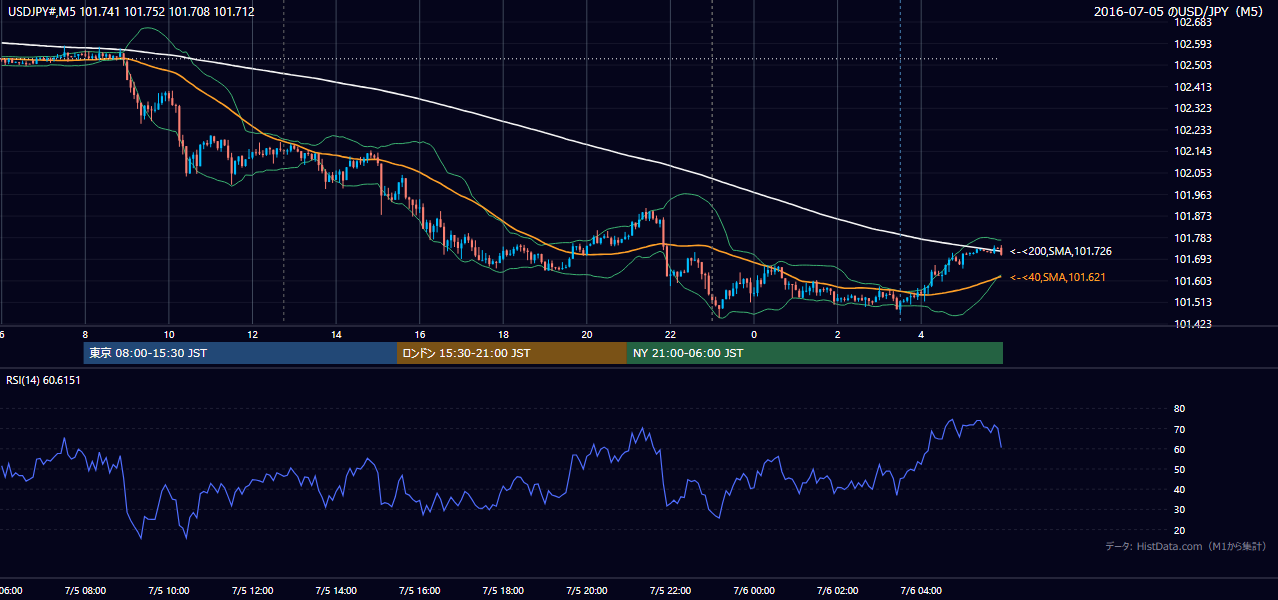
Task: Click price level 102.413 on the axis
Action: (1192, 87)
